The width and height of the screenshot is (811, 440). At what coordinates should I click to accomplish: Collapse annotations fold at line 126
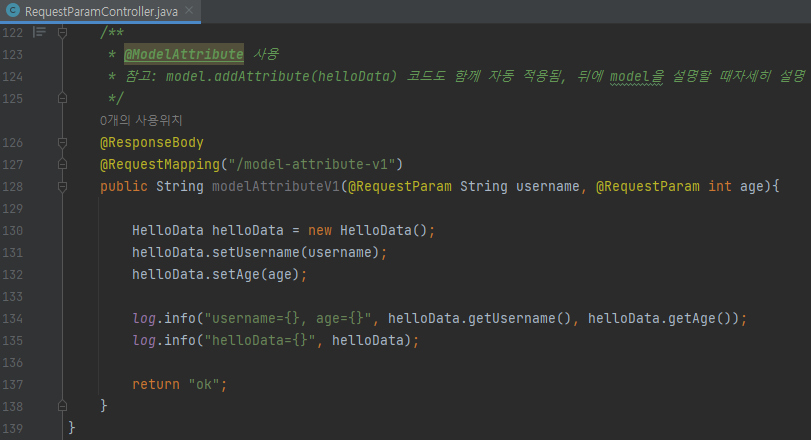[62, 142]
